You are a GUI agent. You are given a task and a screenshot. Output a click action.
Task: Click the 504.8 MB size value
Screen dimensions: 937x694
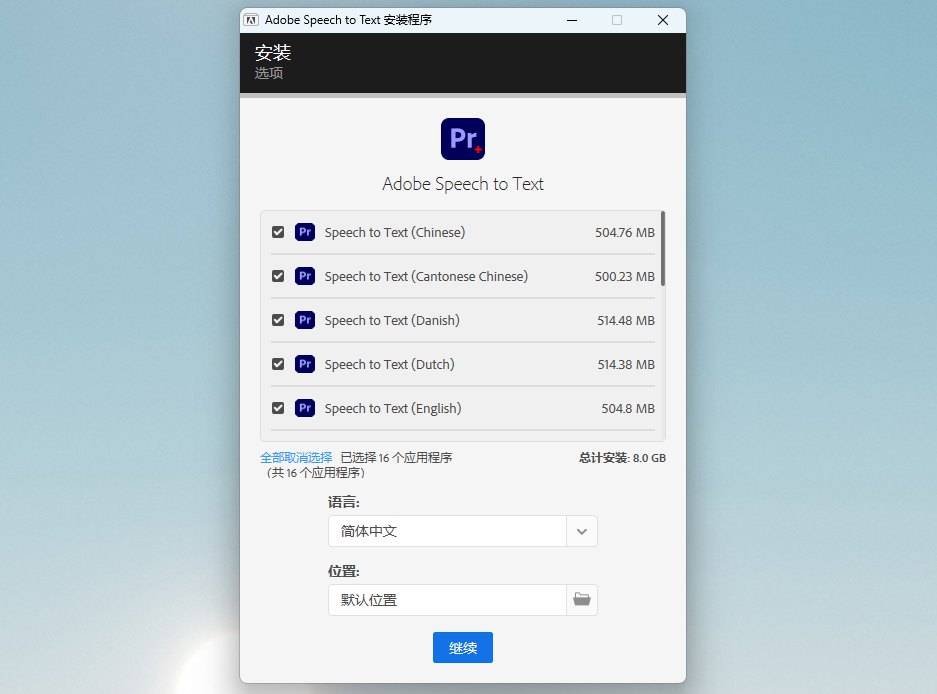(627, 409)
